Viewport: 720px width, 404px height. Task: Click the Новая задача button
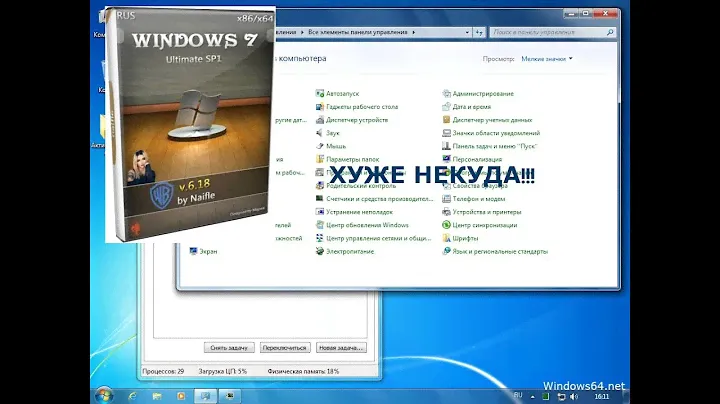click(x=340, y=347)
